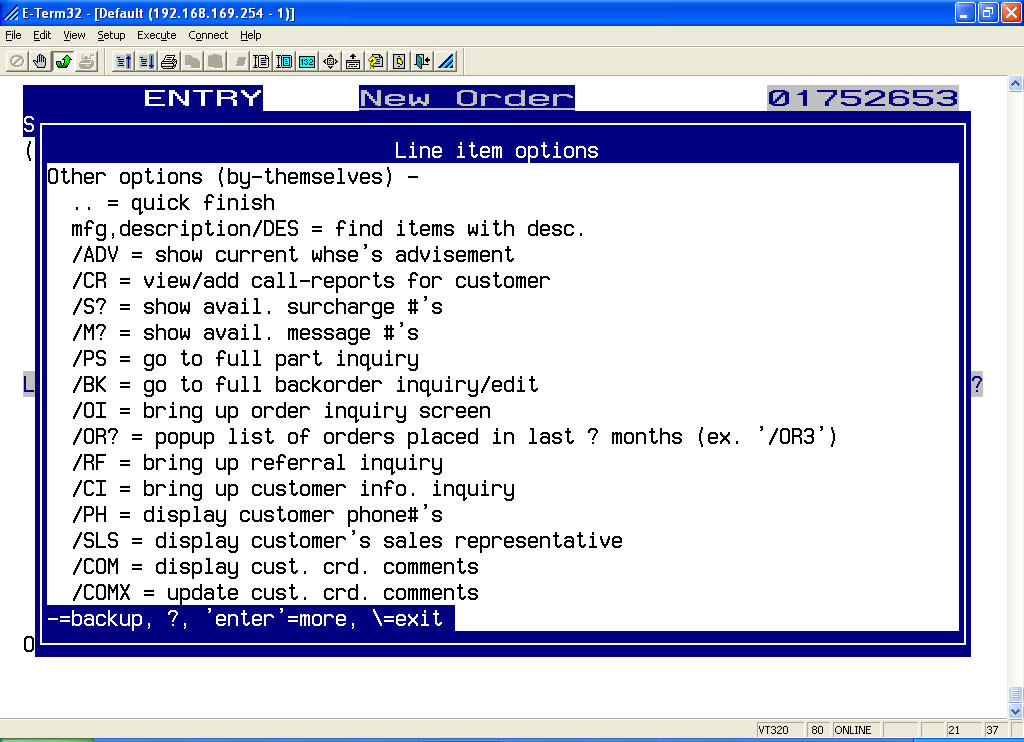Click the '/OI = bring up order inquiry' line
1024x742 pixels.
[x=281, y=411]
